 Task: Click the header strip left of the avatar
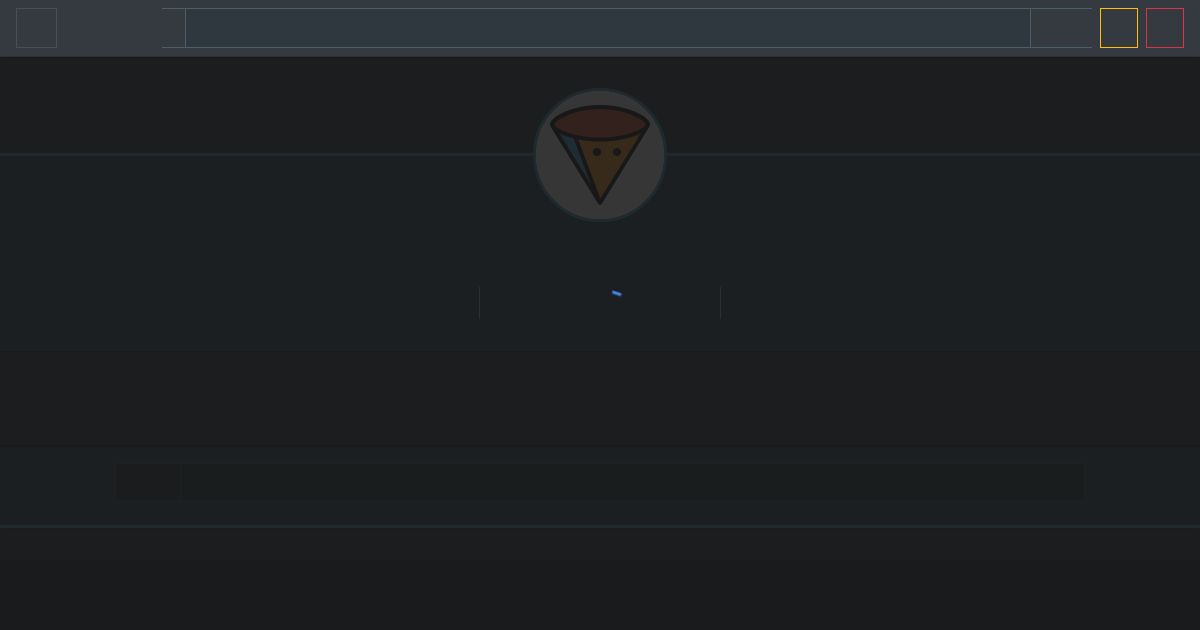click(266, 106)
